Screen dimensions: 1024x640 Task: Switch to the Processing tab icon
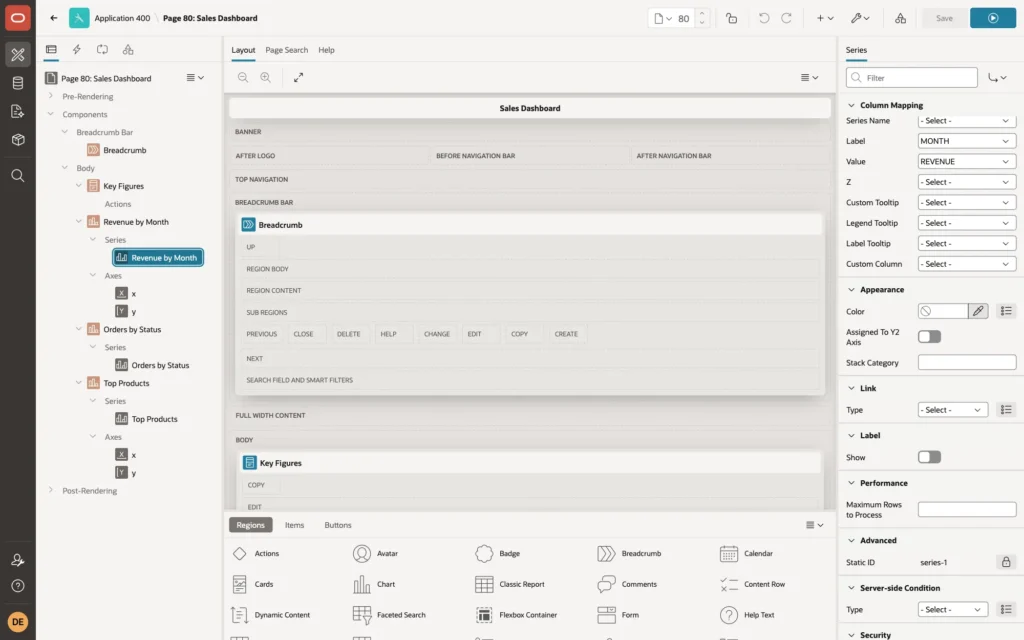pyautogui.click(x=103, y=50)
